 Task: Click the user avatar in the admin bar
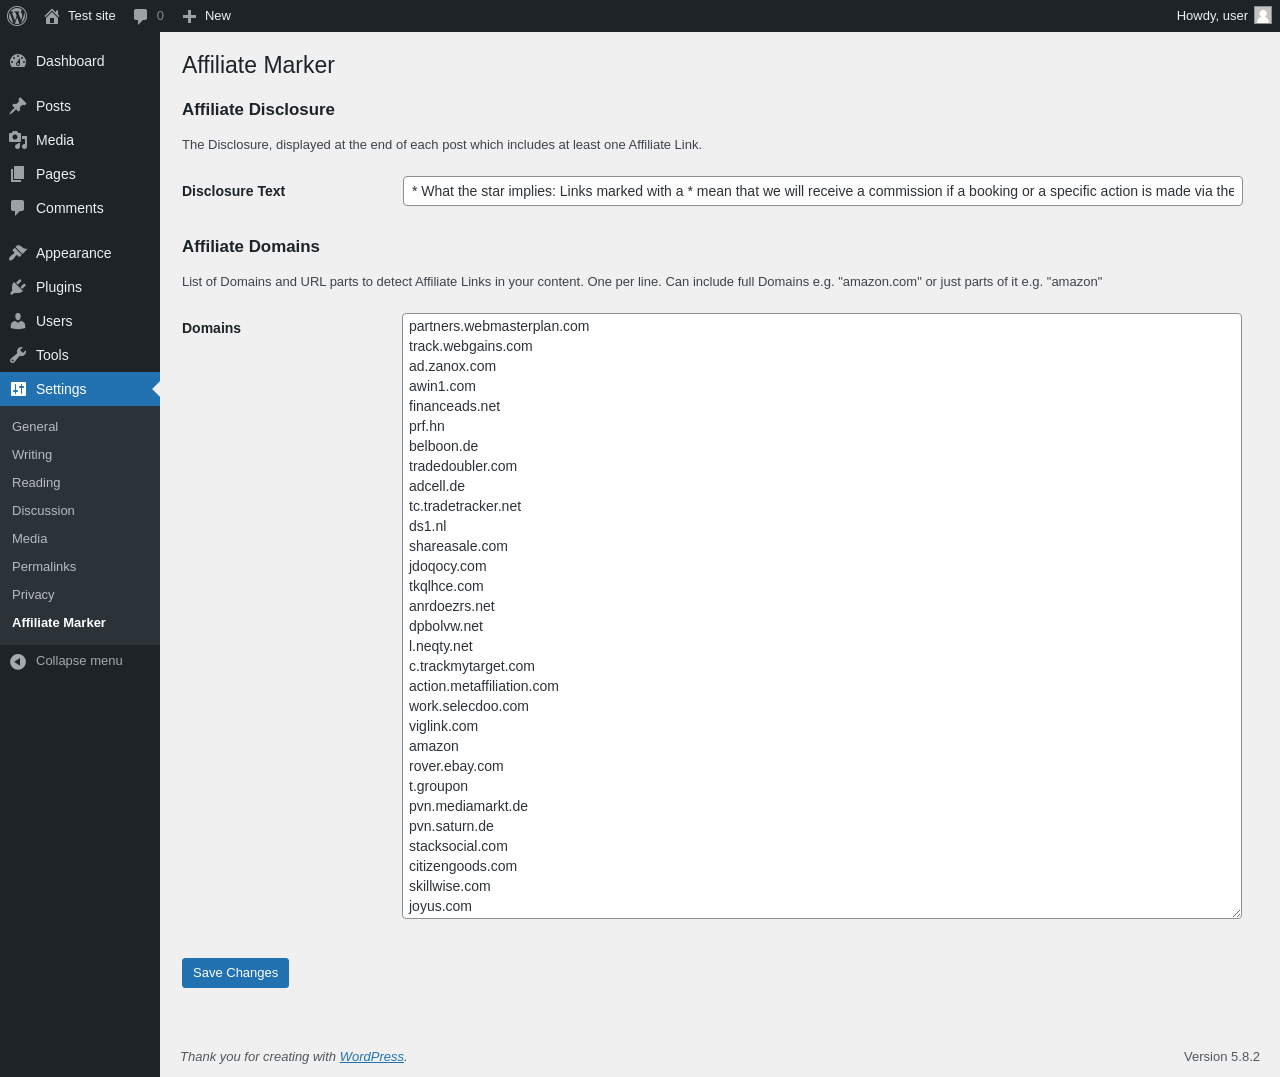[1263, 15]
